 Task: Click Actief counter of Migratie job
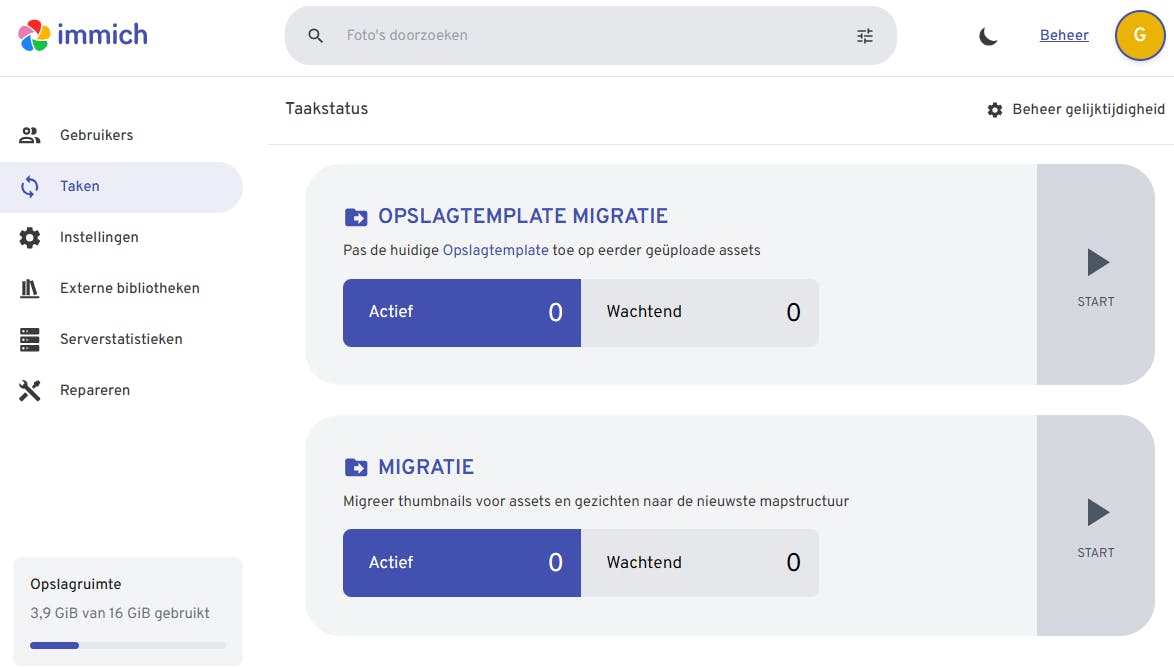point(461,563)
